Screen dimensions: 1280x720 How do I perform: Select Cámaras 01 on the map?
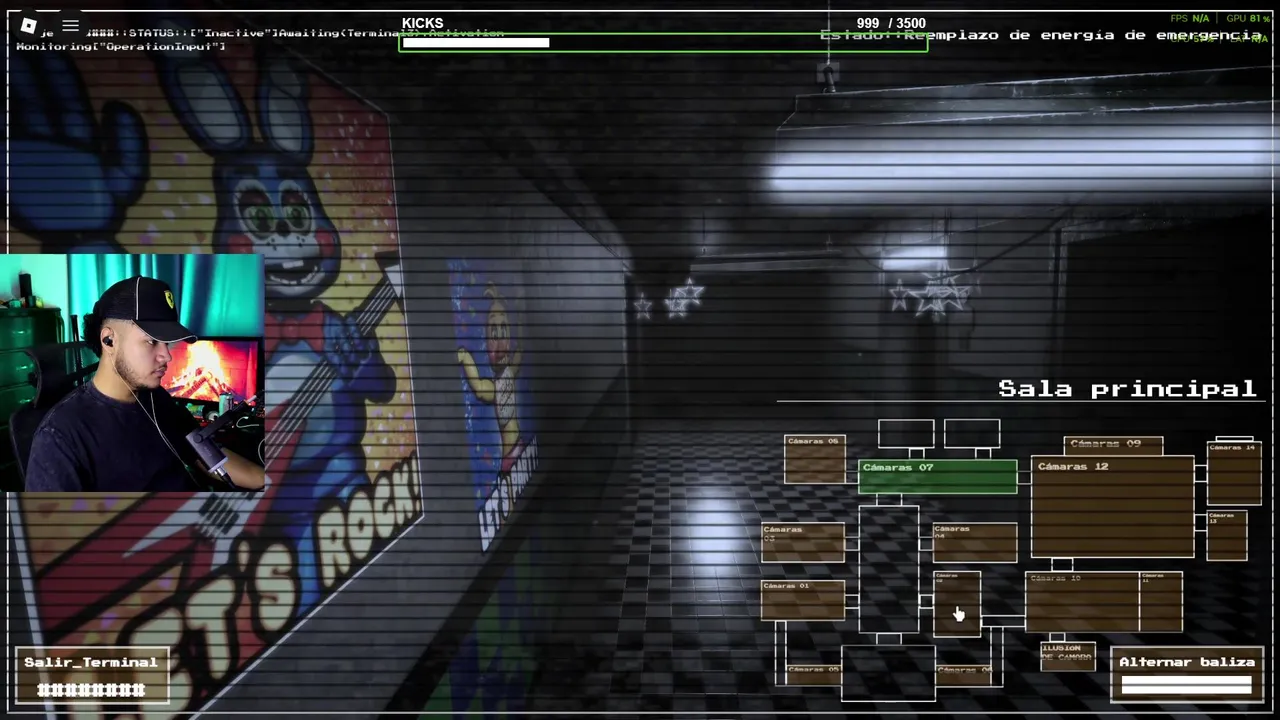803,600
